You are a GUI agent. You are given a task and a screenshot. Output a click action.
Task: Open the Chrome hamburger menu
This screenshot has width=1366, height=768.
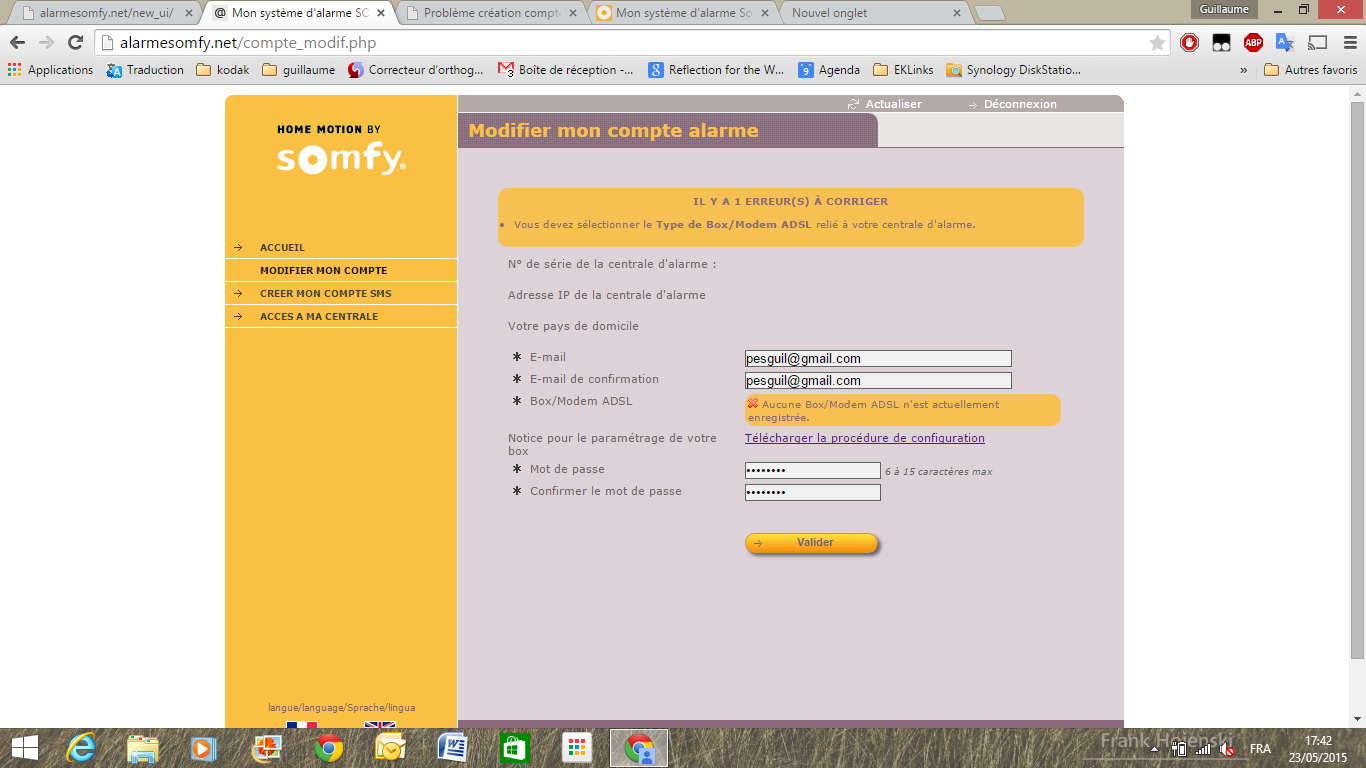(1349, 42)
